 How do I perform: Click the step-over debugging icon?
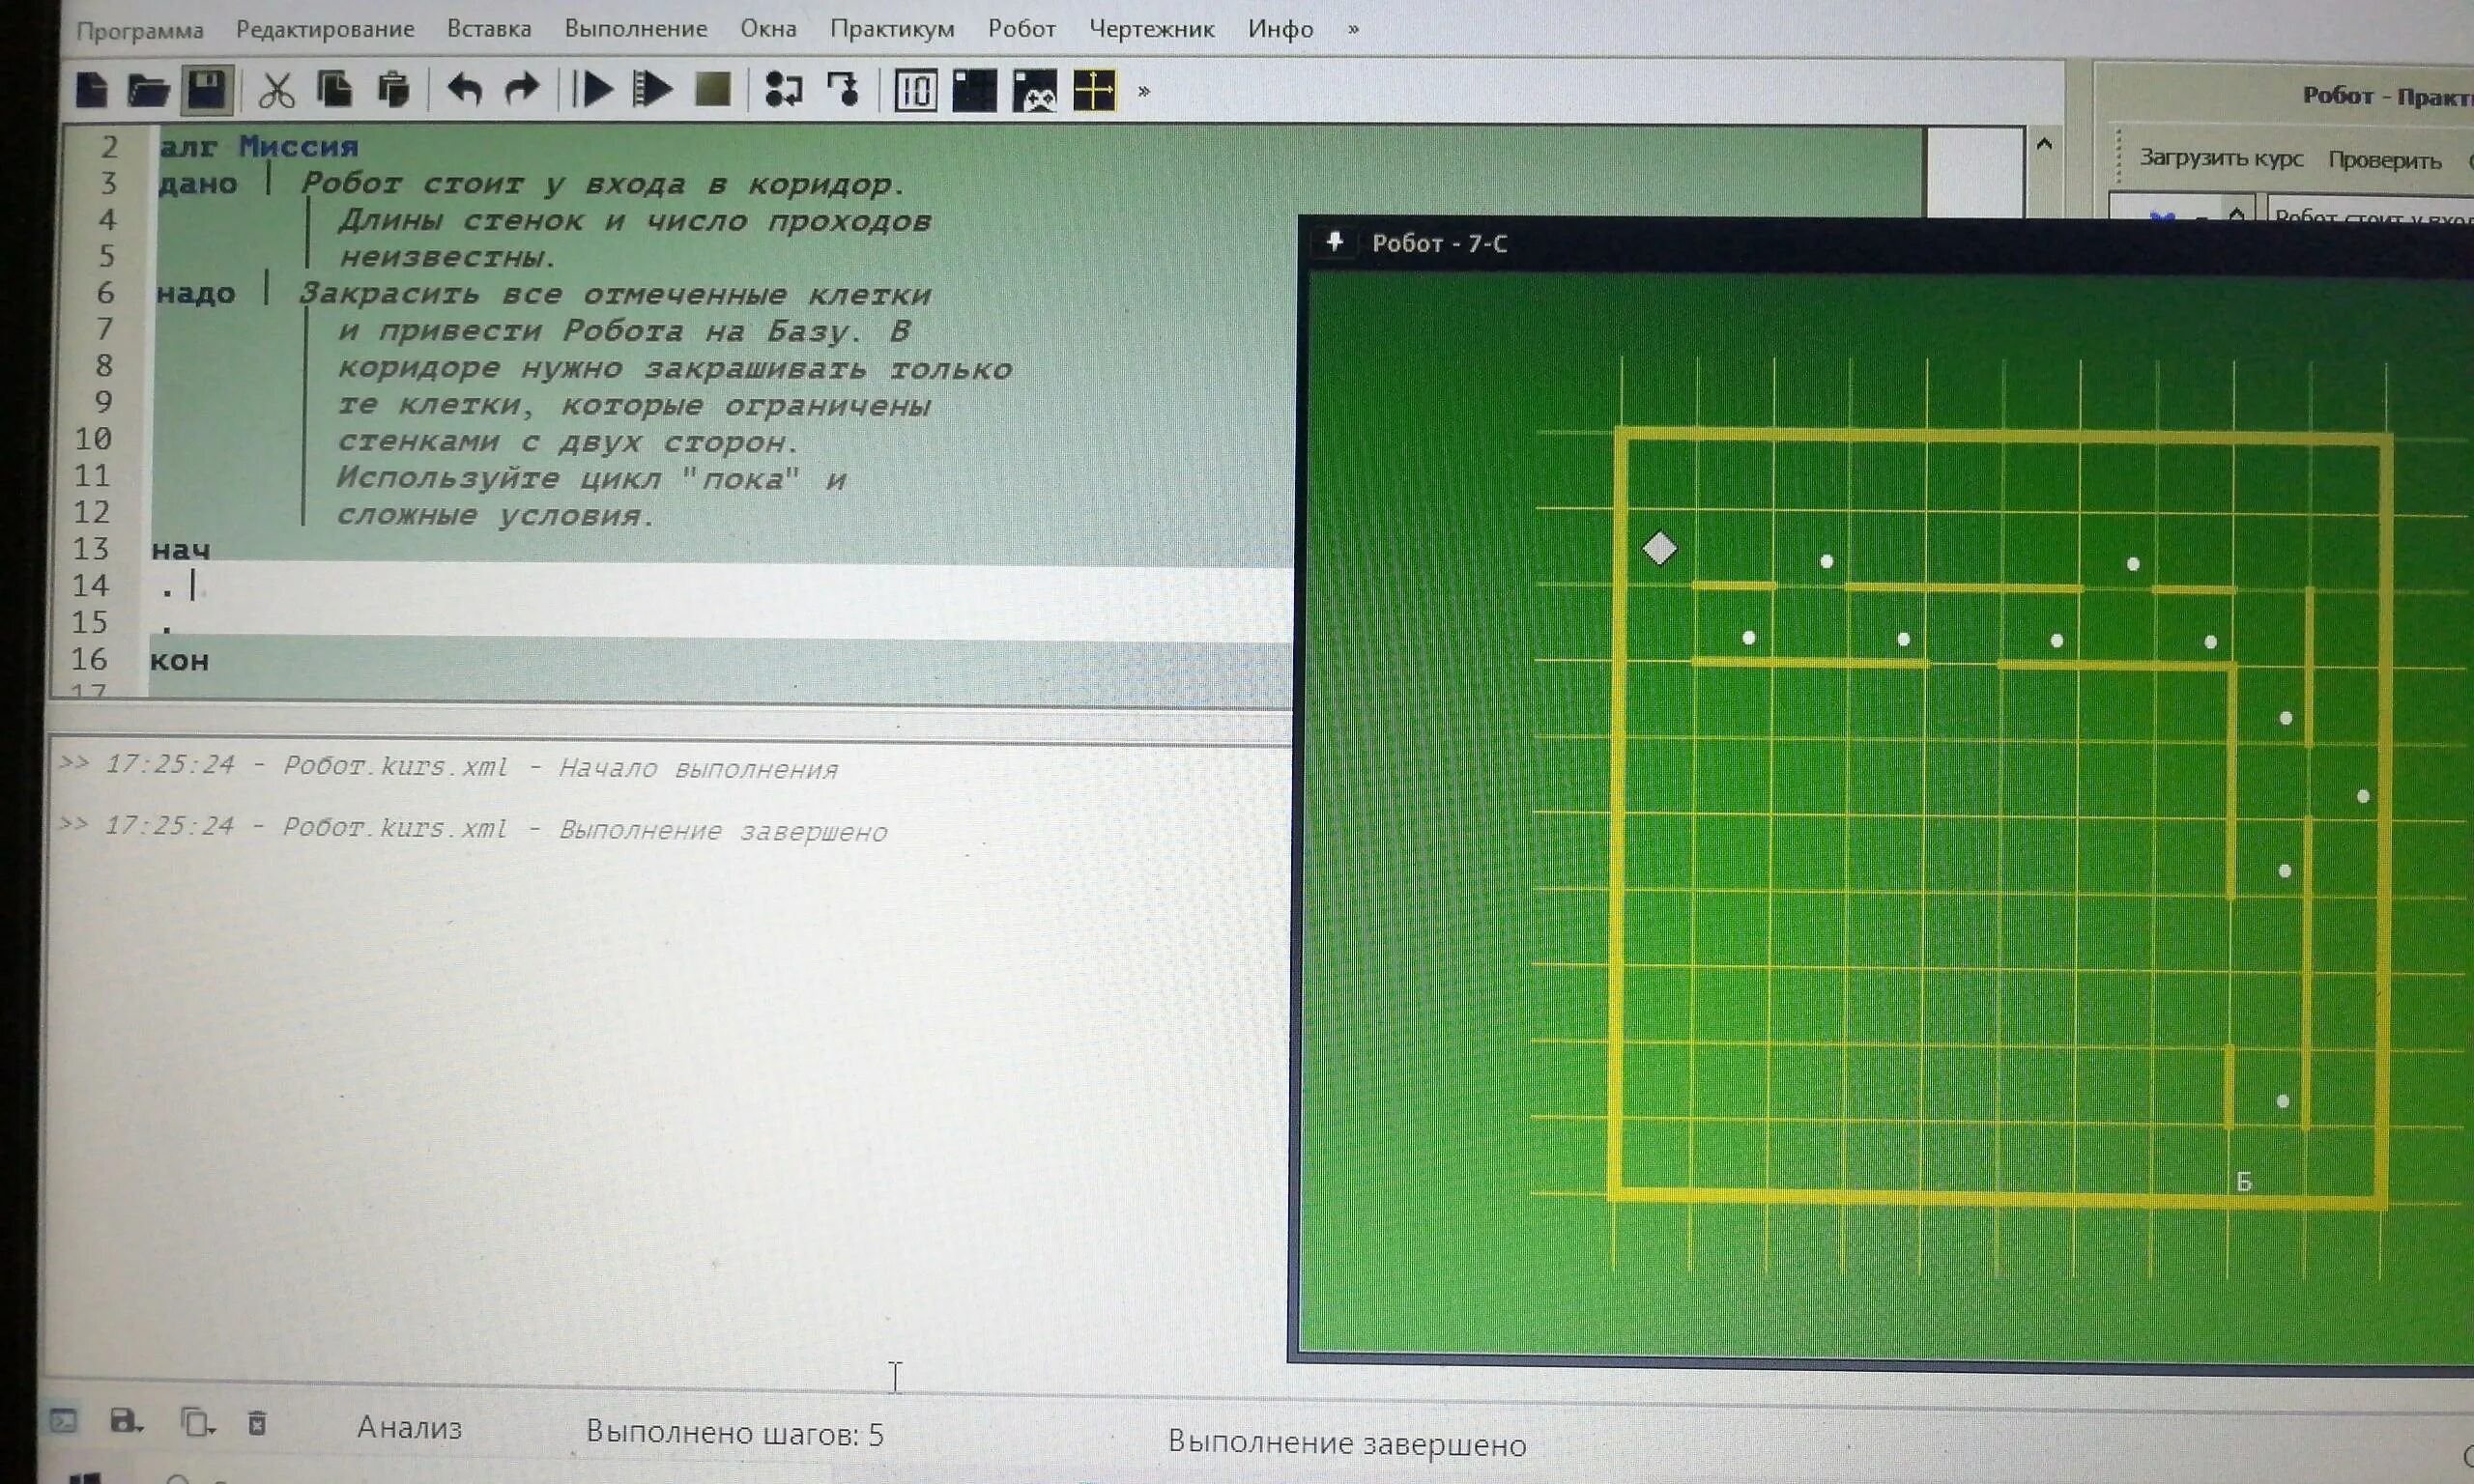point(783,91)
